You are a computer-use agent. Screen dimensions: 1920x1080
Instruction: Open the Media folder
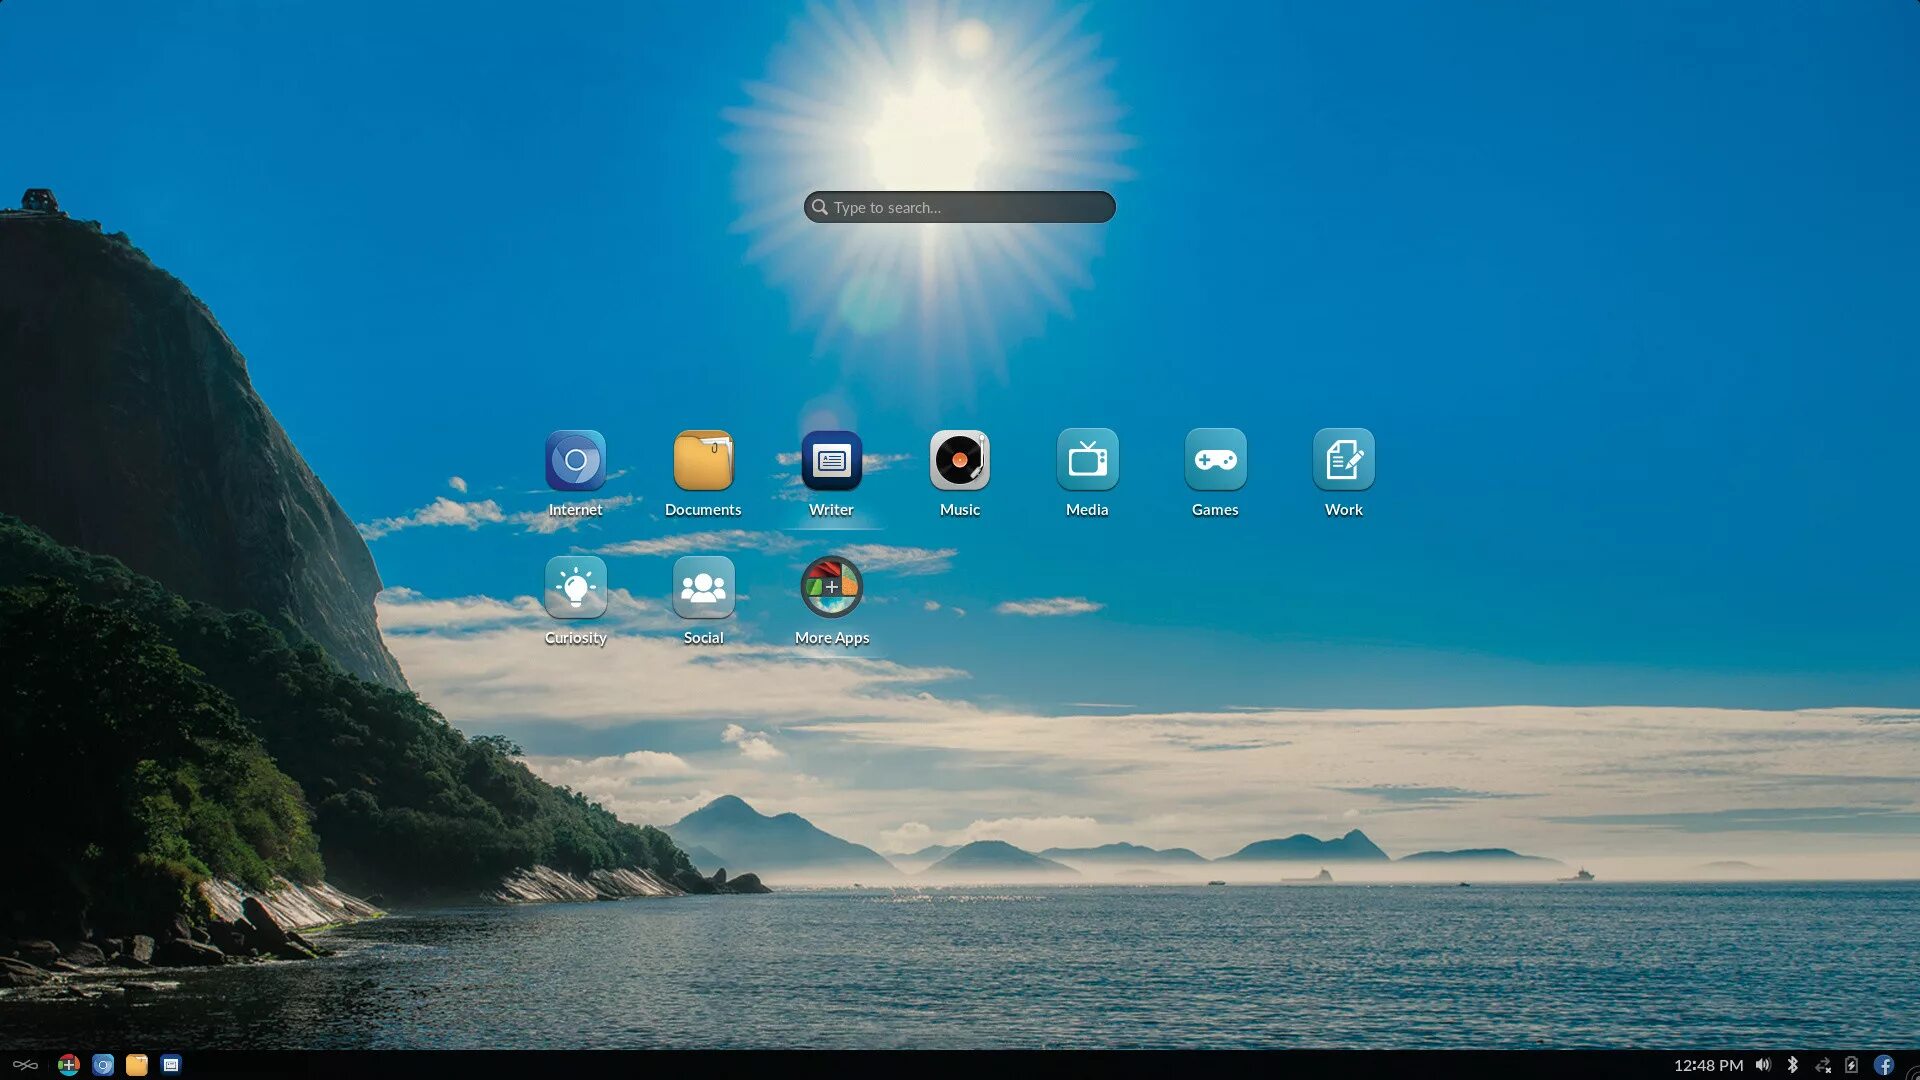pyautogui.click(x=1087, y=461)
